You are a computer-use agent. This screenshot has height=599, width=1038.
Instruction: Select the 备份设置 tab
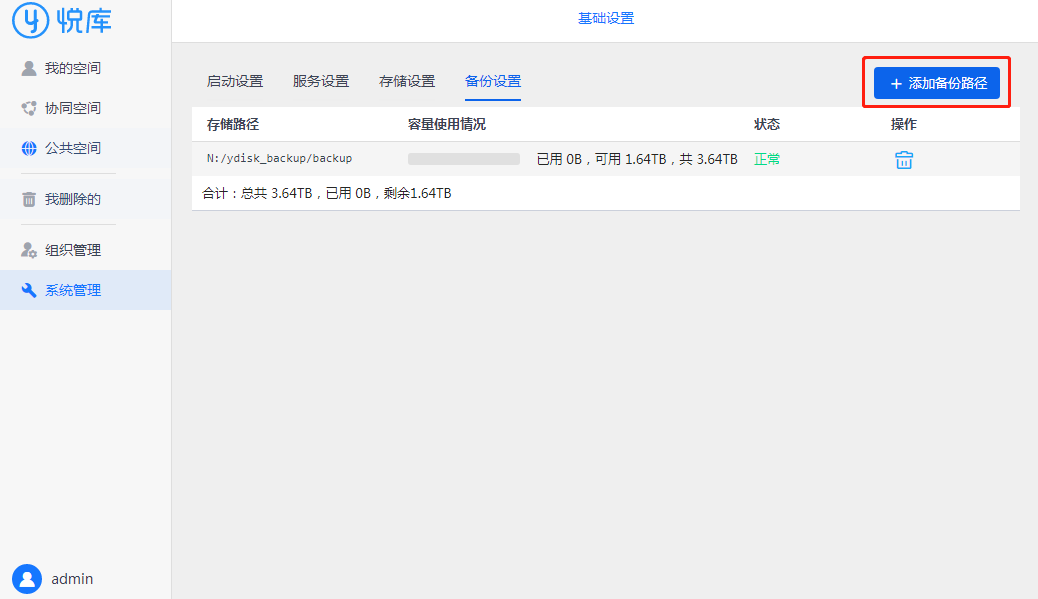point(493,81)
